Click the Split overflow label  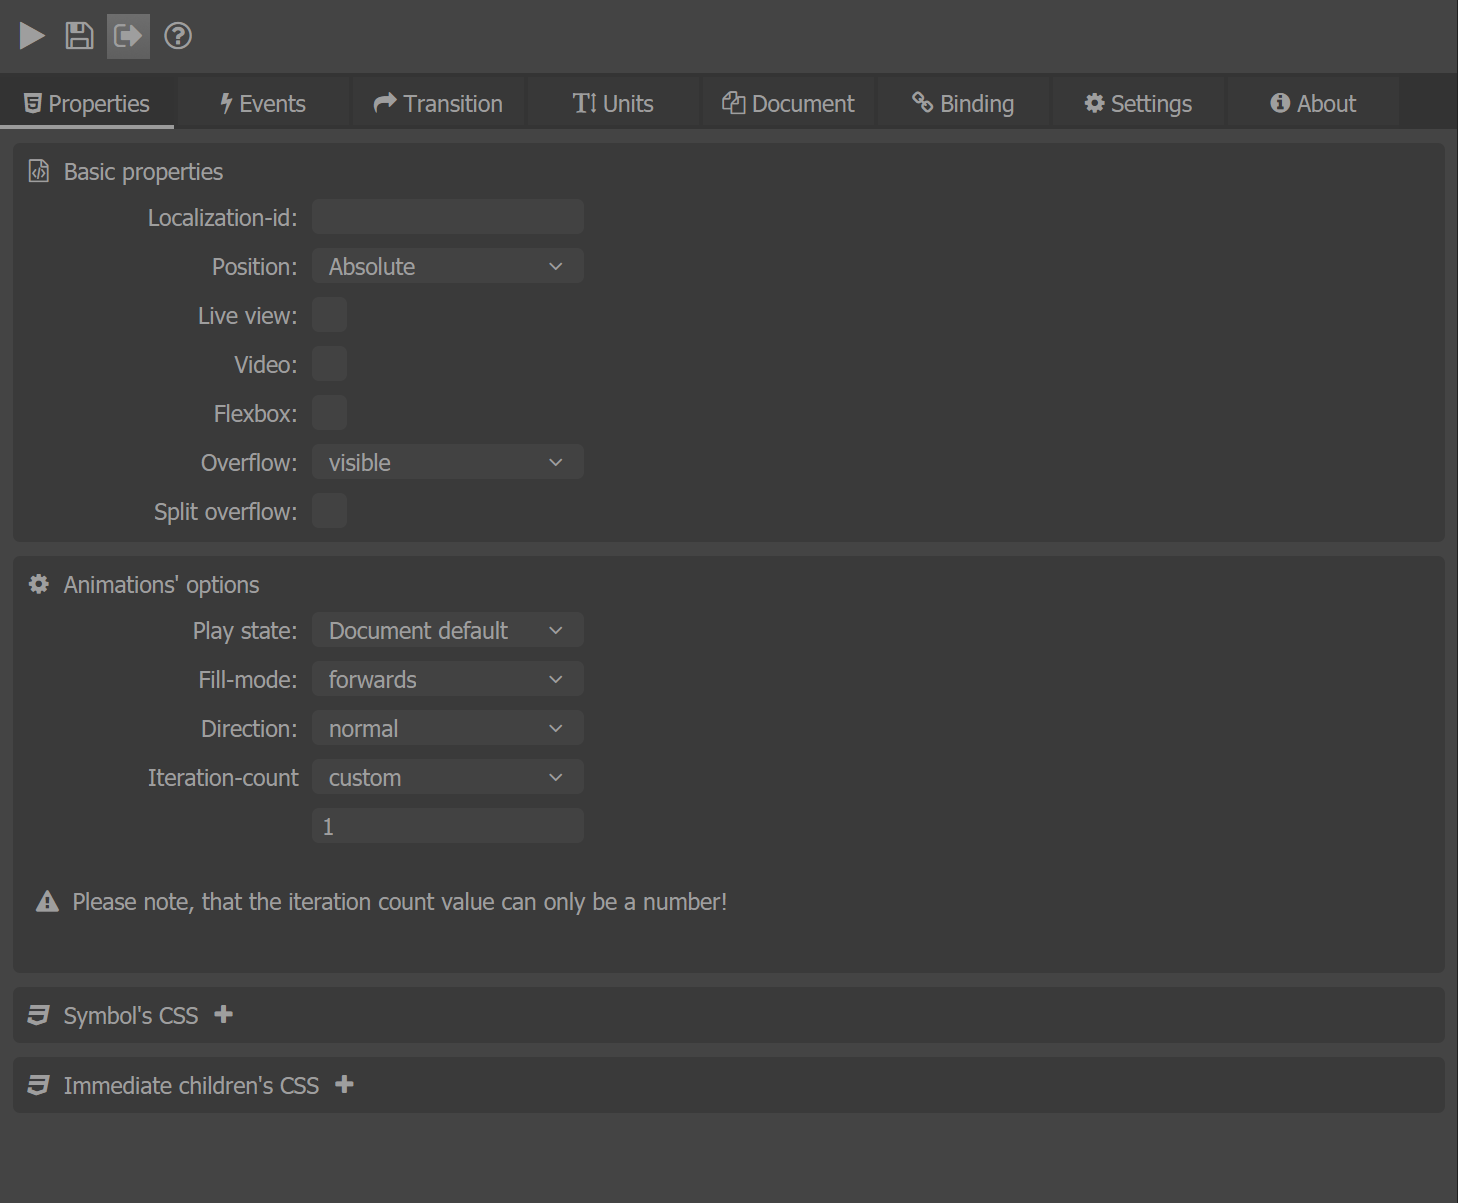click(x=225, y=512)
